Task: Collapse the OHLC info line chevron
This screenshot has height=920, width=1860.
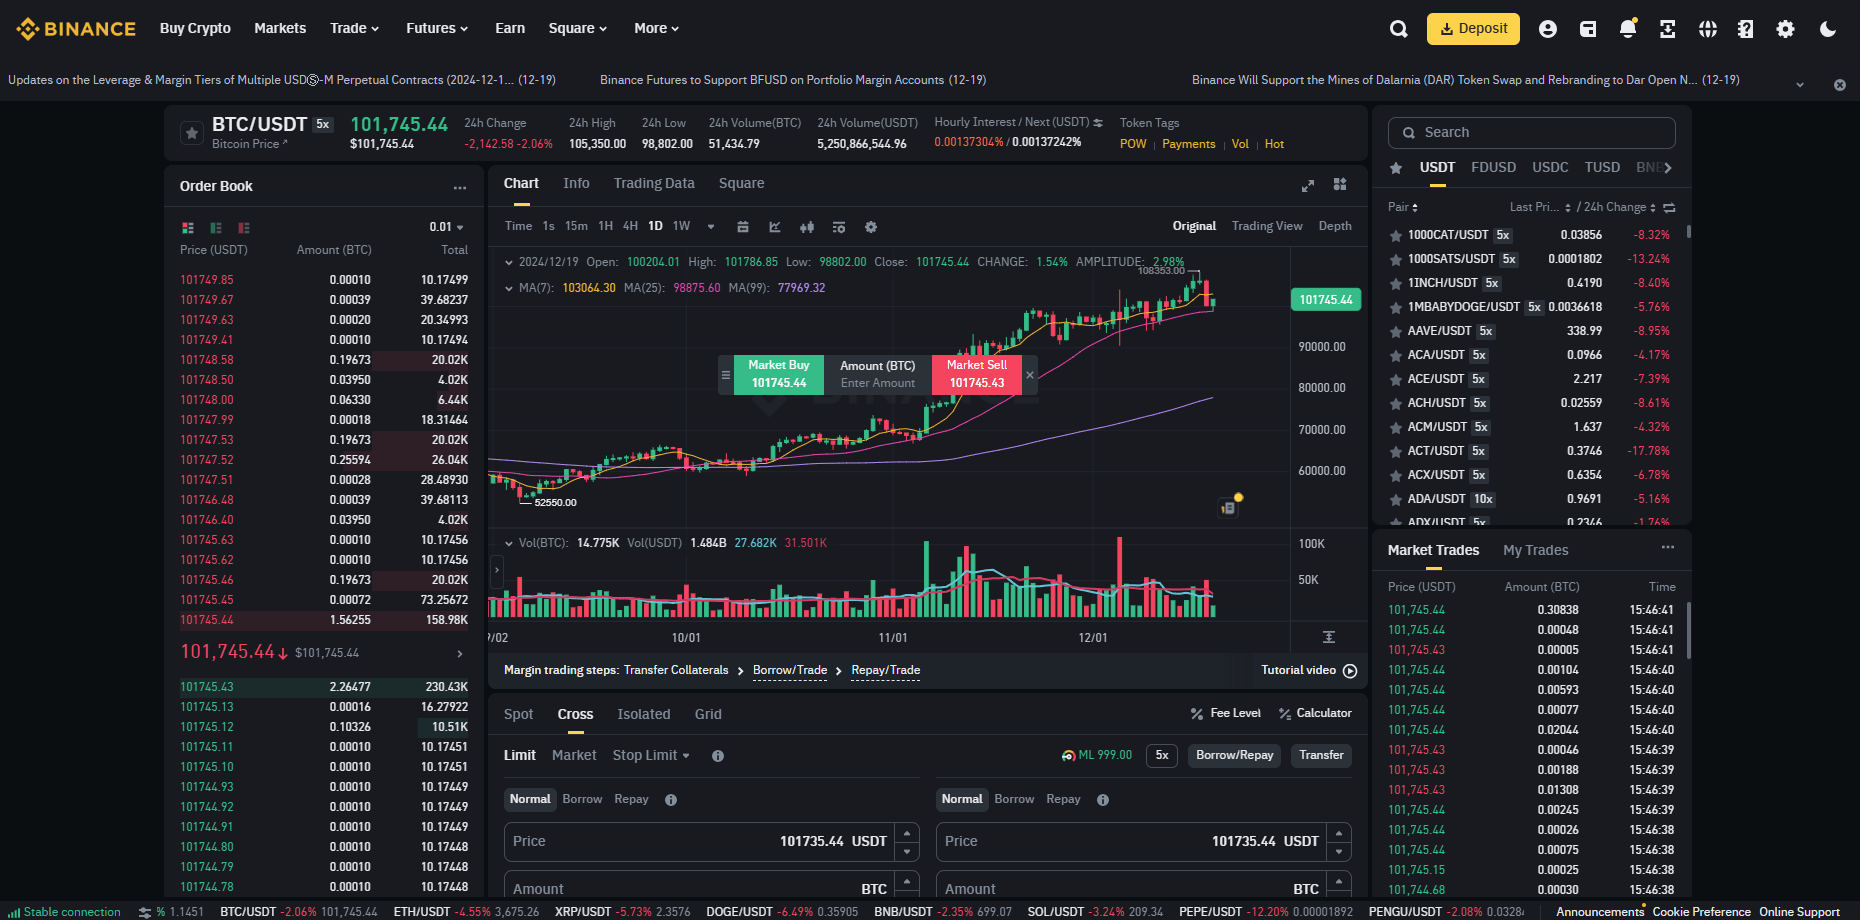Action: click(509, 262)
